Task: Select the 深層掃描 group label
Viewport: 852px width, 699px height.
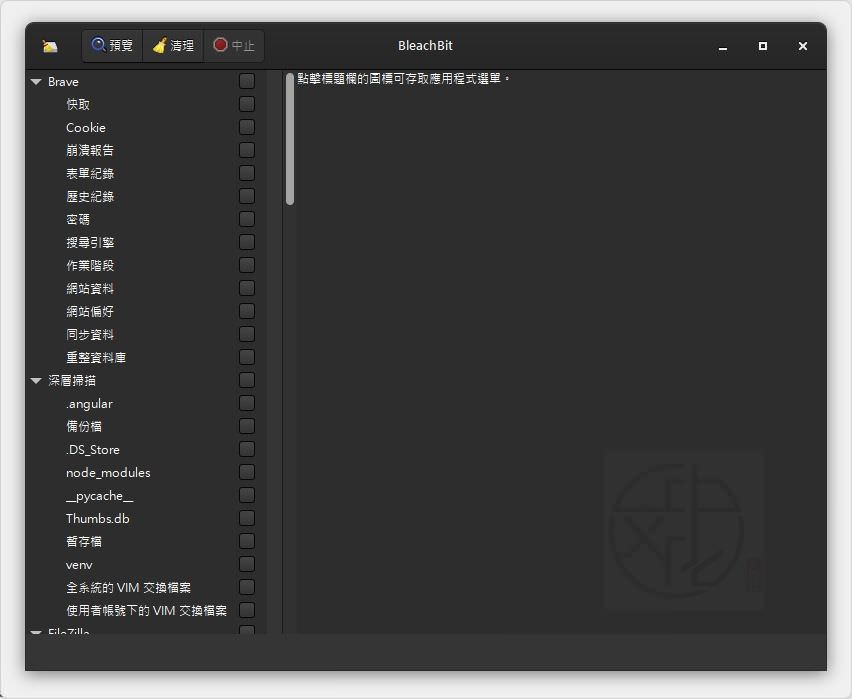Action: (72, 380)
